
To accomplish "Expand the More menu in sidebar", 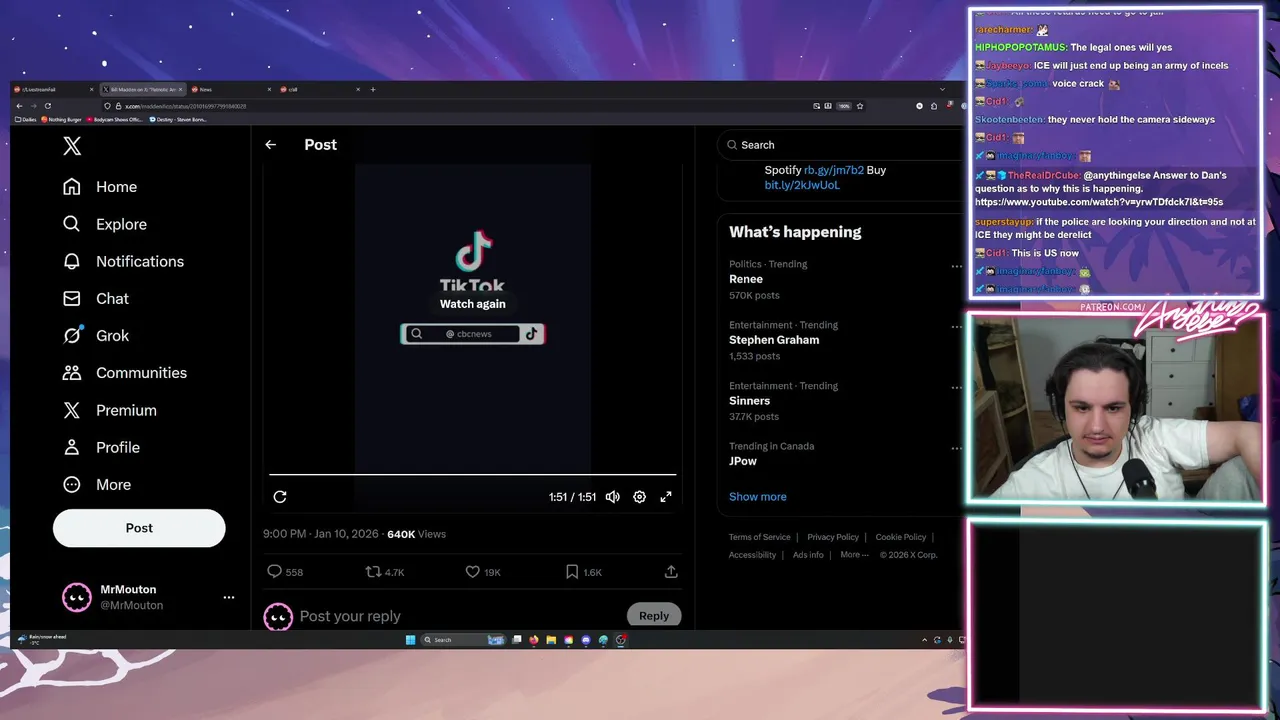I will tap(97, 484).
